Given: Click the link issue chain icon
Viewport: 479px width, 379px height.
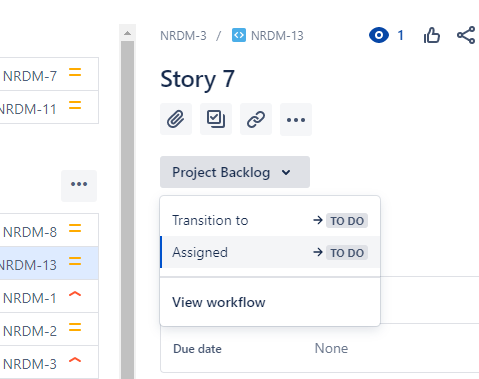Looking at the screenshot, I should click(x=256, y=119).
